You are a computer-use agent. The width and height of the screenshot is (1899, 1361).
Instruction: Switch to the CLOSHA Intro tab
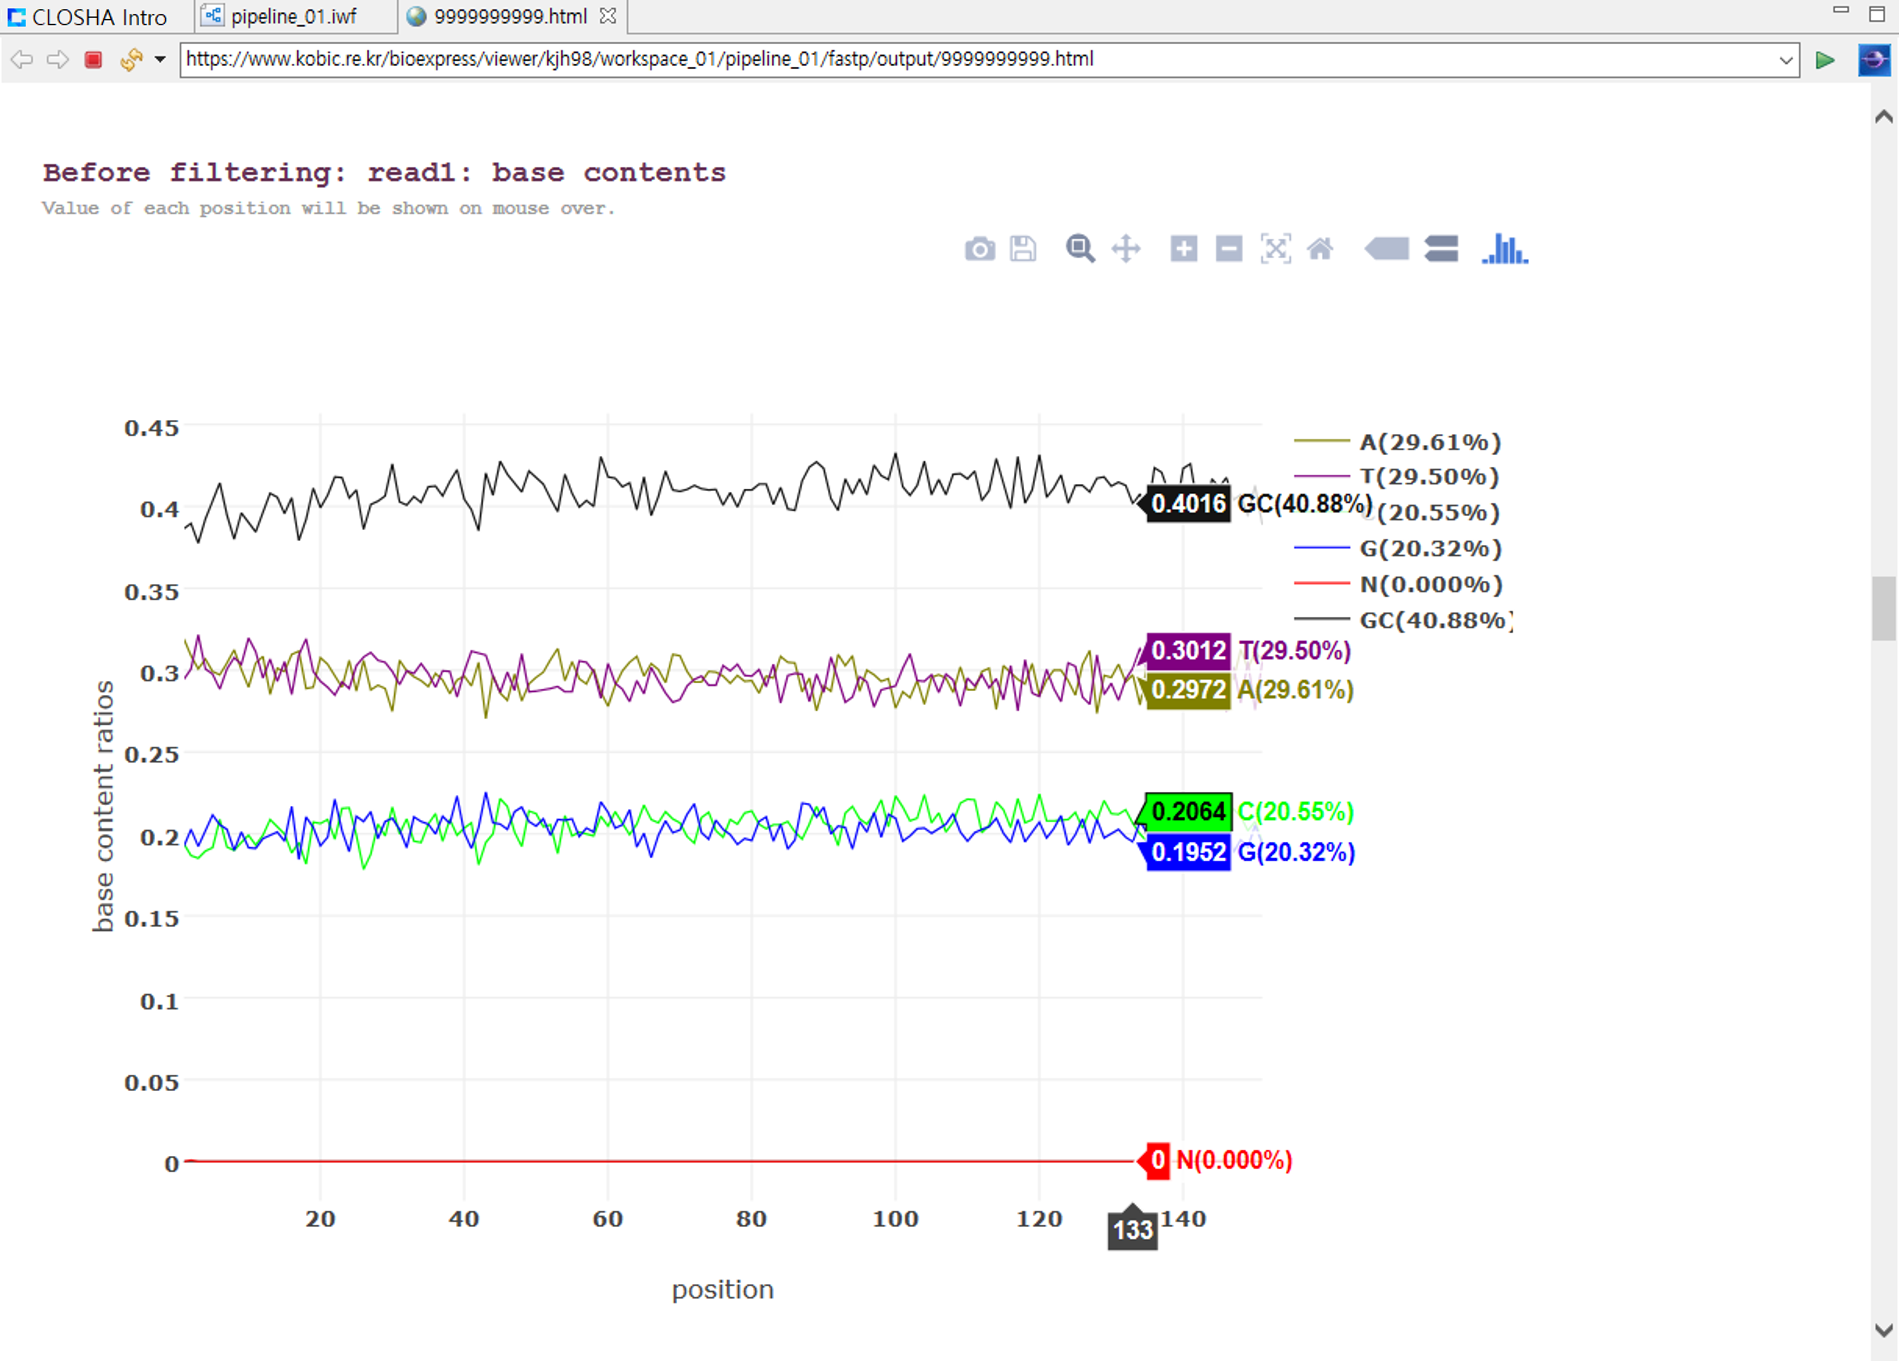tap(88, 17)
